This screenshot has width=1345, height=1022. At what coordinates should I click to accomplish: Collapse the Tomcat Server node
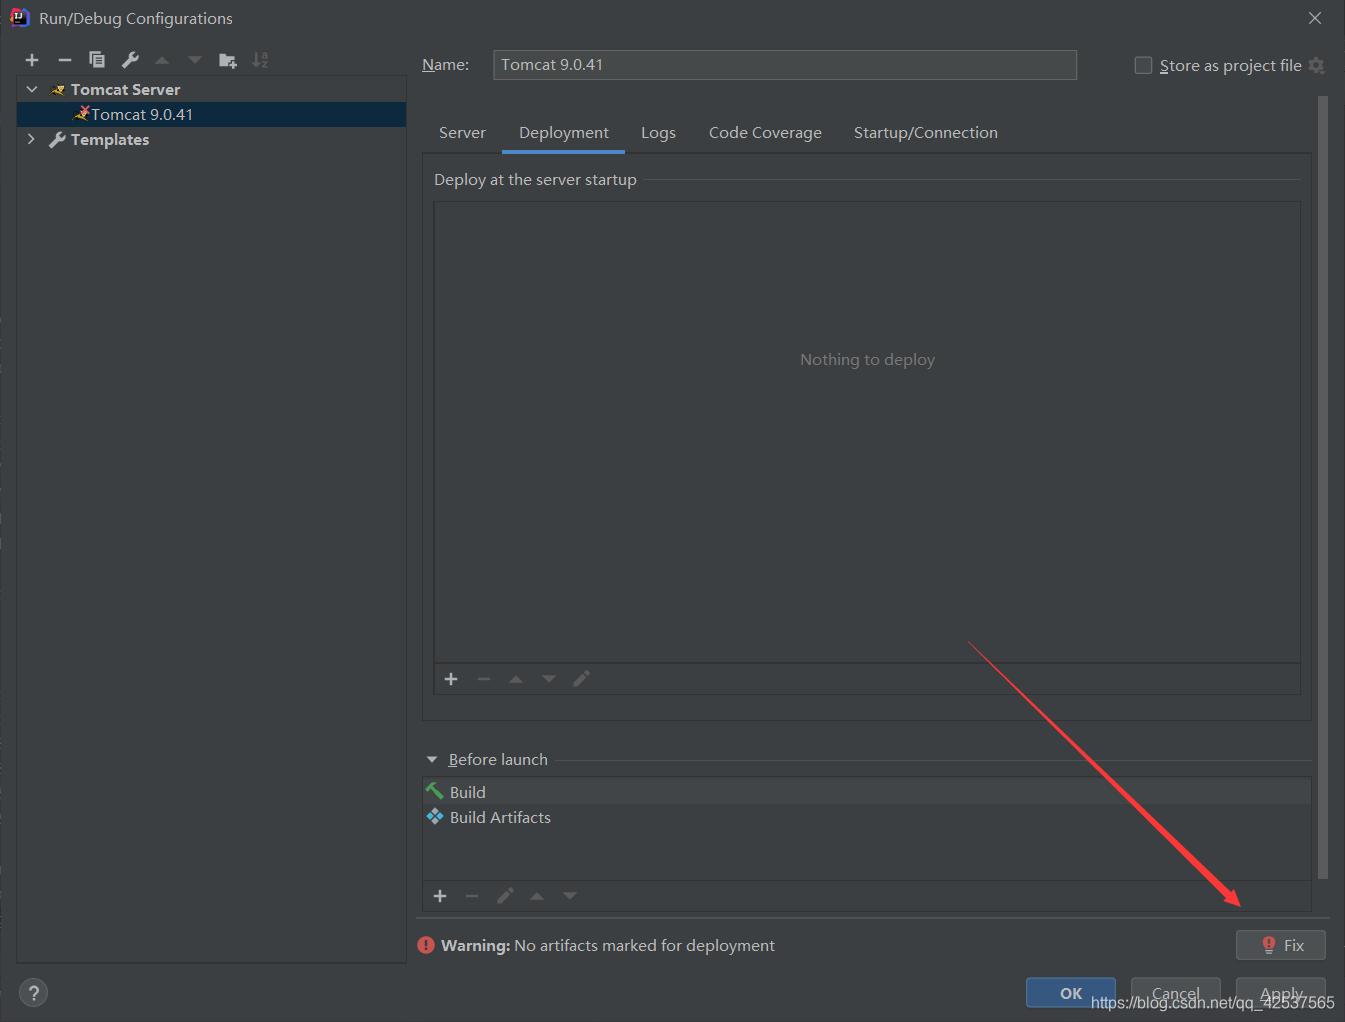[32, 89]
